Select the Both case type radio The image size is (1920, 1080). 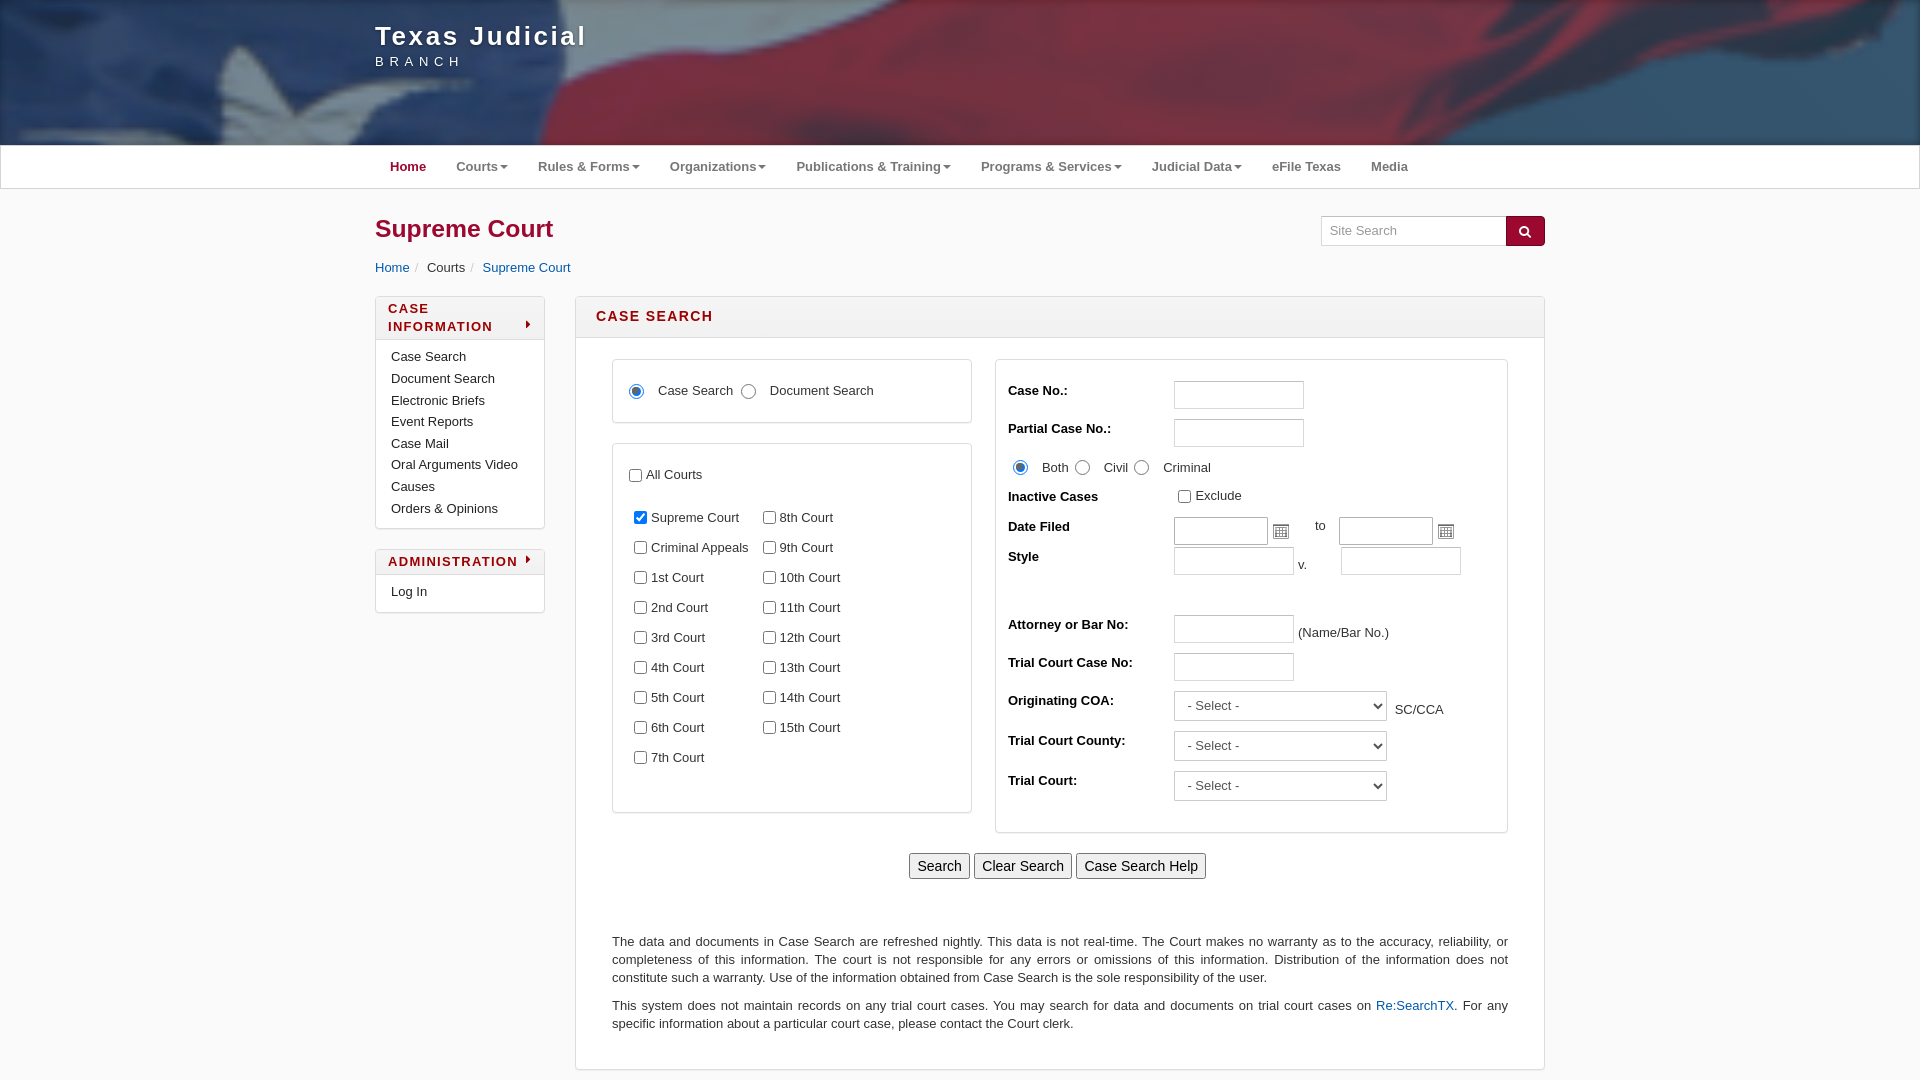pos(1020,468)
